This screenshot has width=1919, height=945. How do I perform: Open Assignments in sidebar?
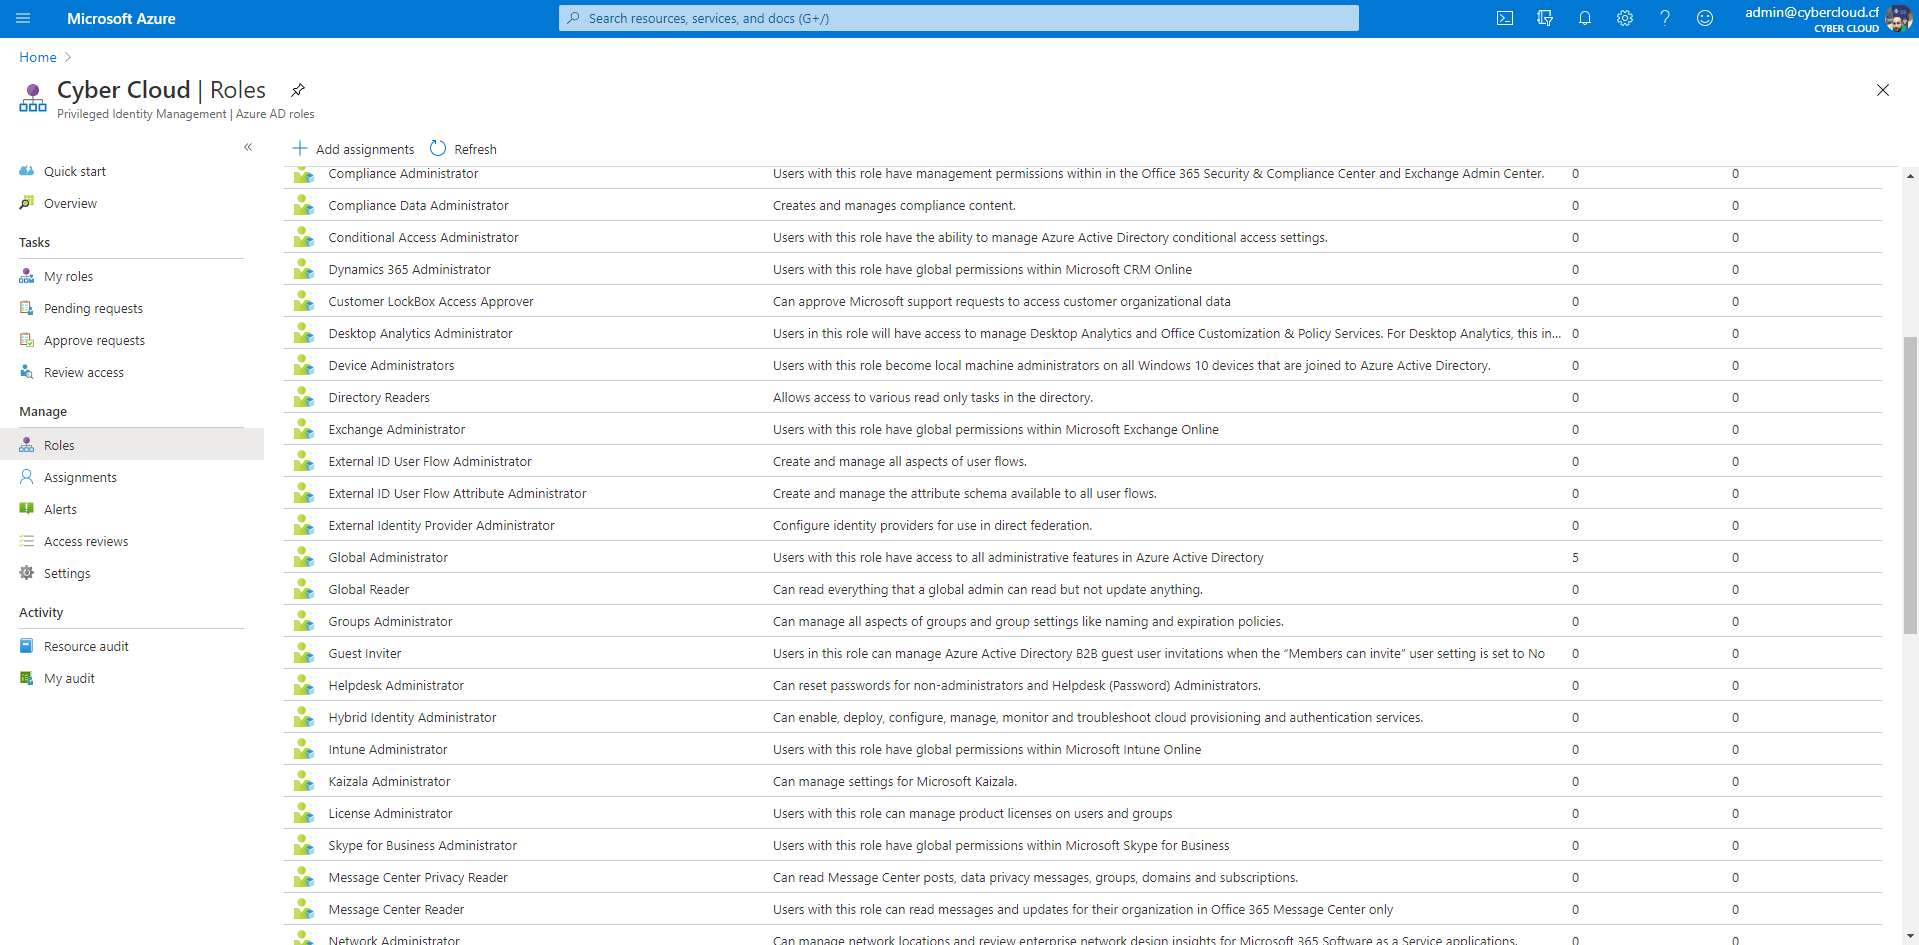pyautogui.click(x=80, y=477)
